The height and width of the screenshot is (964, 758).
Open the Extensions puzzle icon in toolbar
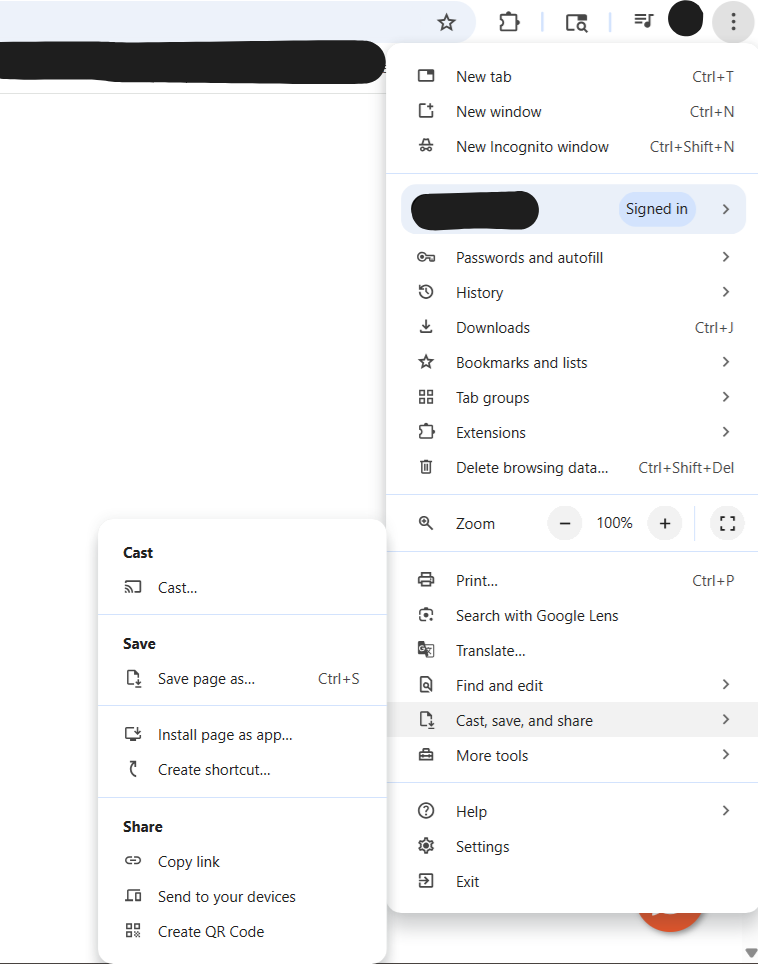(509, 22)
